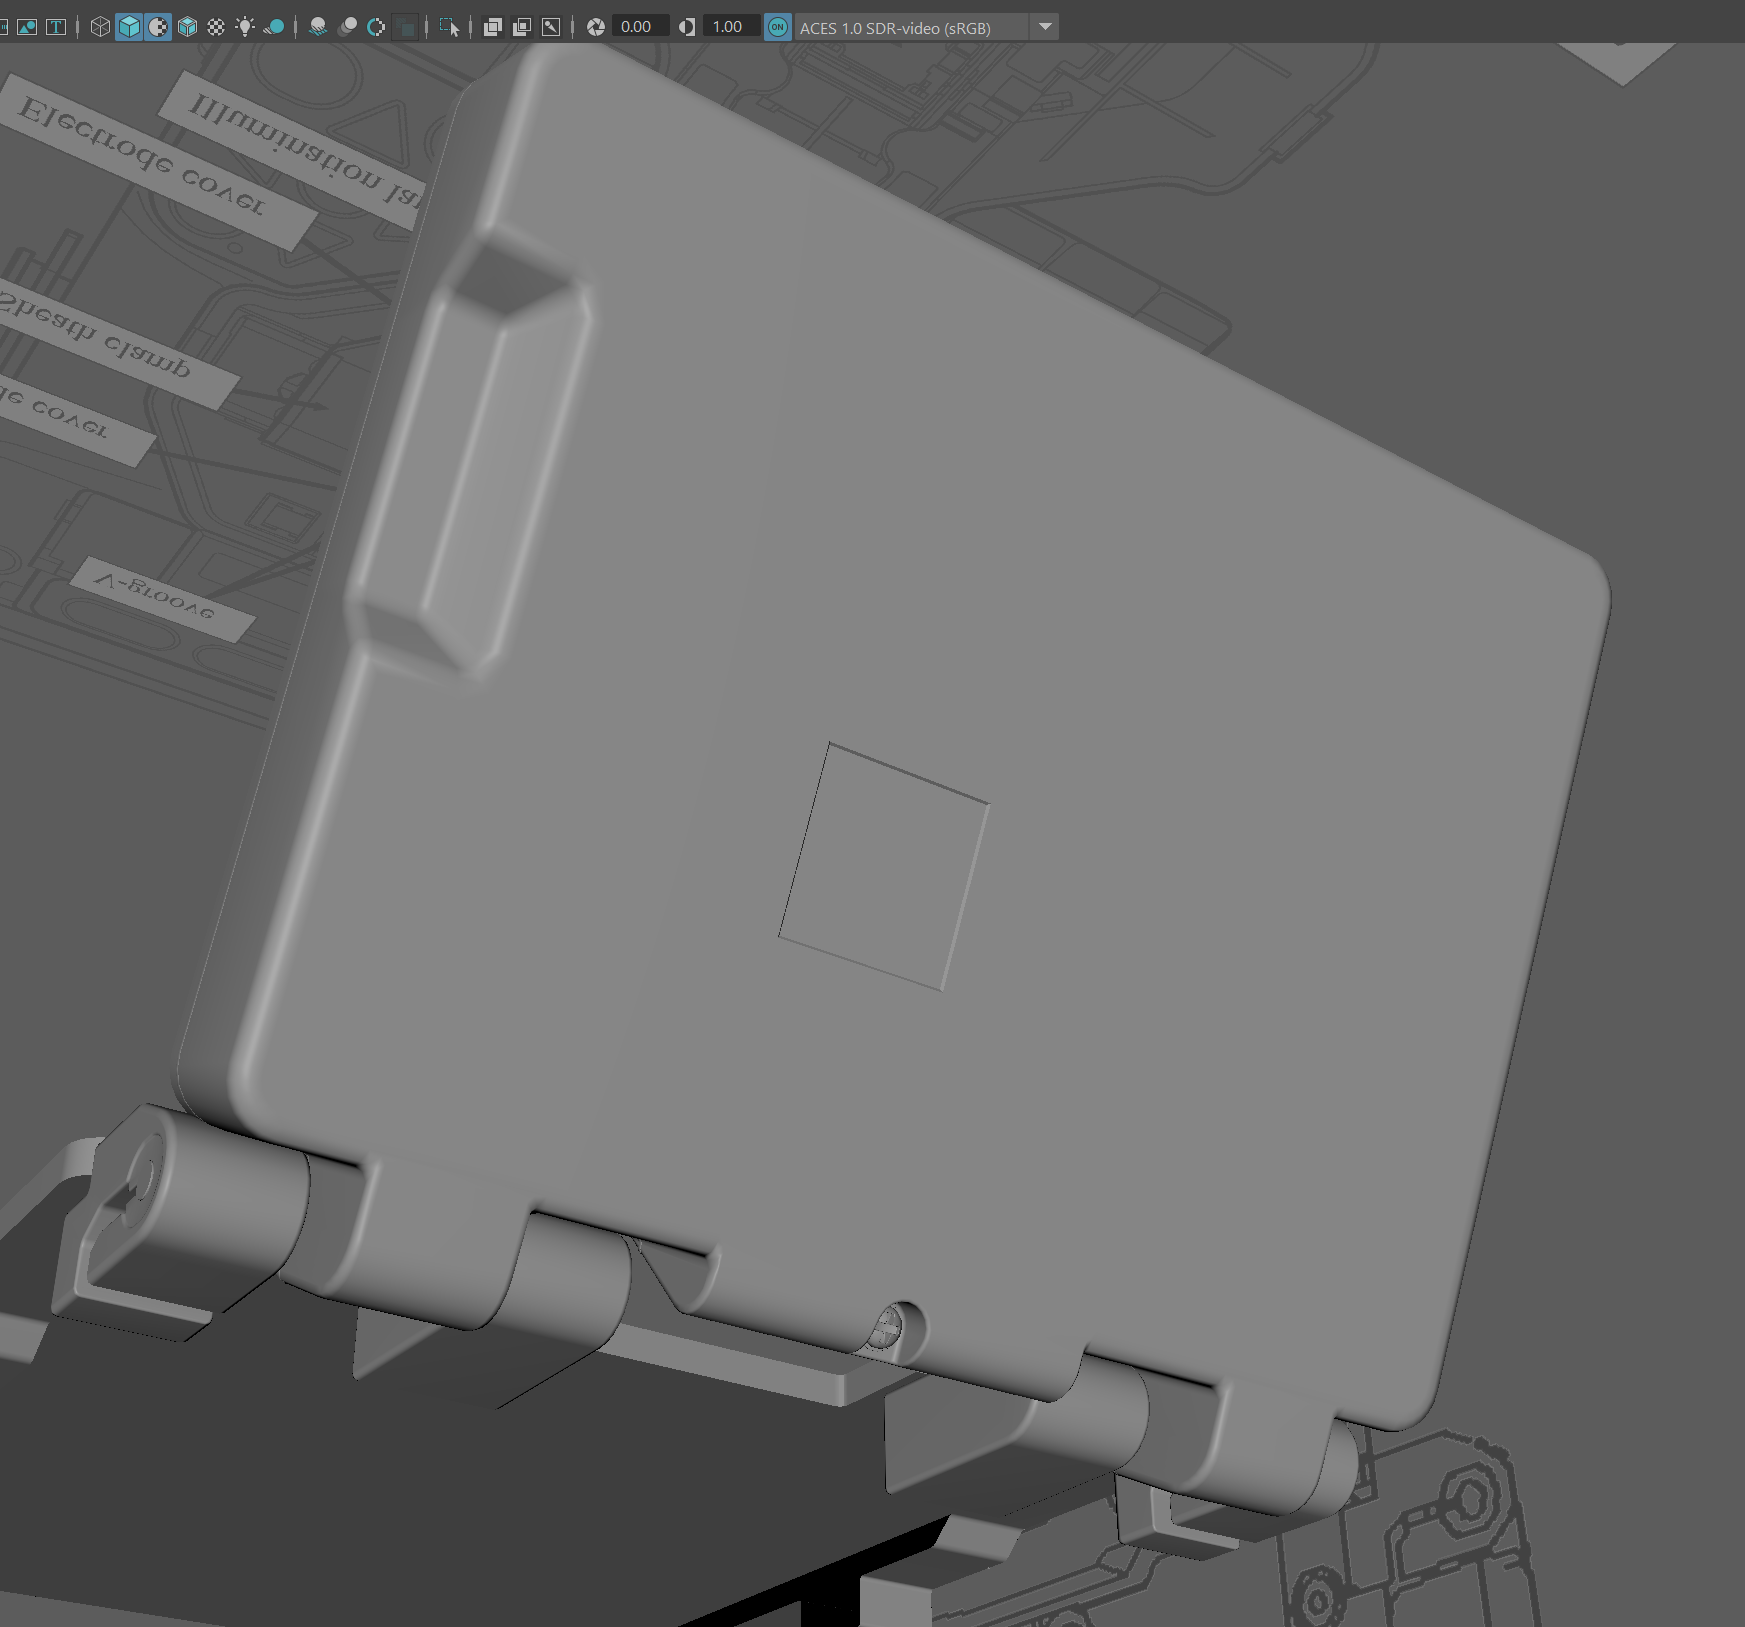The width and height of the screenshot is (1745, 1627).
Task: Enable wireframe on shaded display
Action: click(x=187, y=27)
